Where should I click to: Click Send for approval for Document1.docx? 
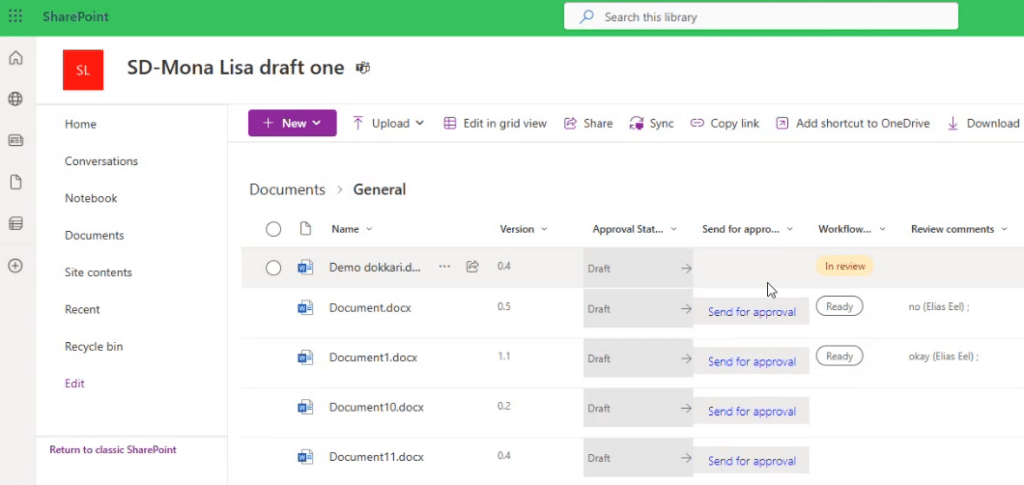point(752,362)
